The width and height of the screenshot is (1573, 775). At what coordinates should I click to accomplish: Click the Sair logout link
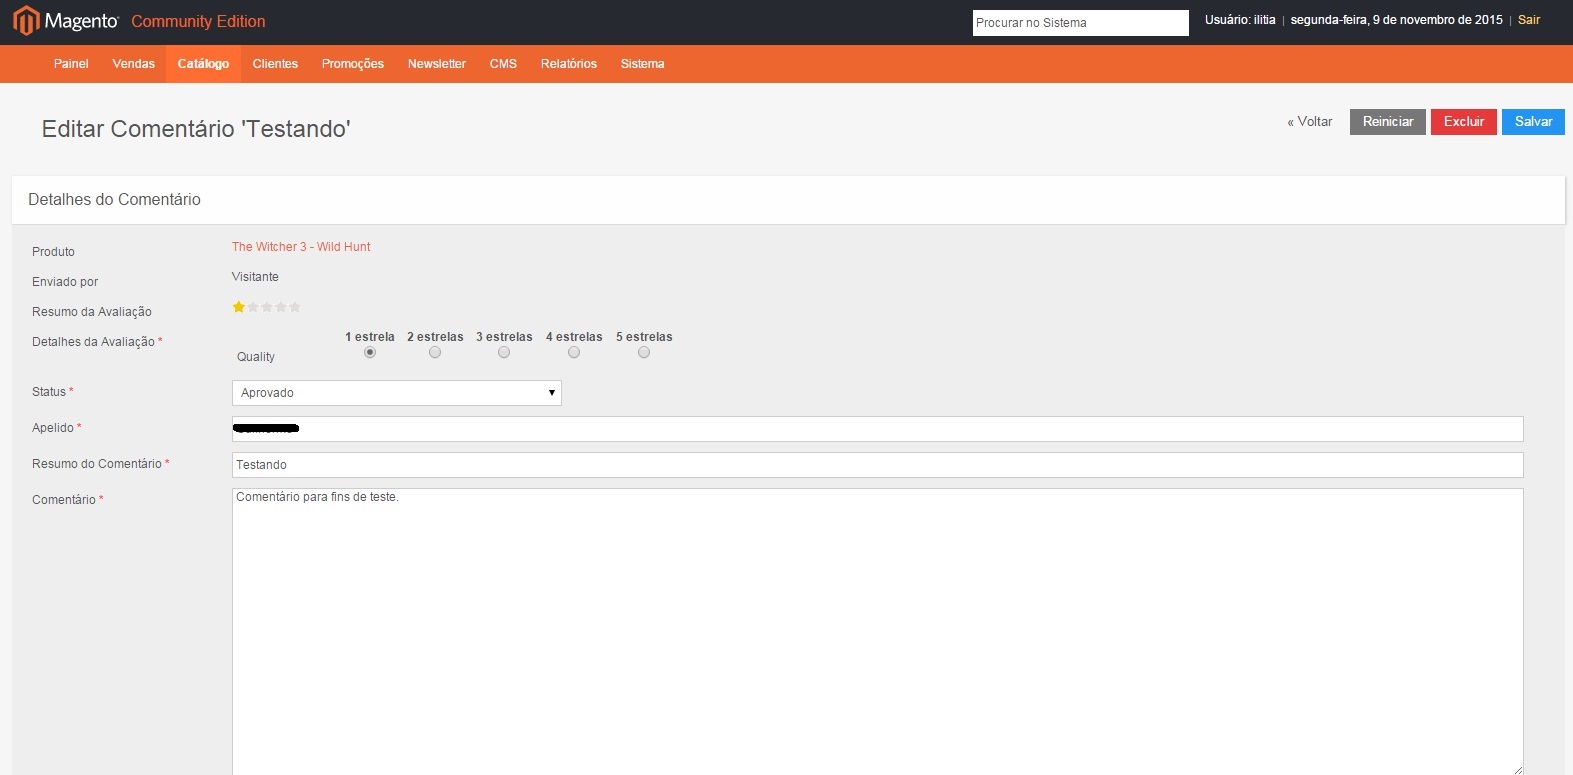tap(1529, 20)
